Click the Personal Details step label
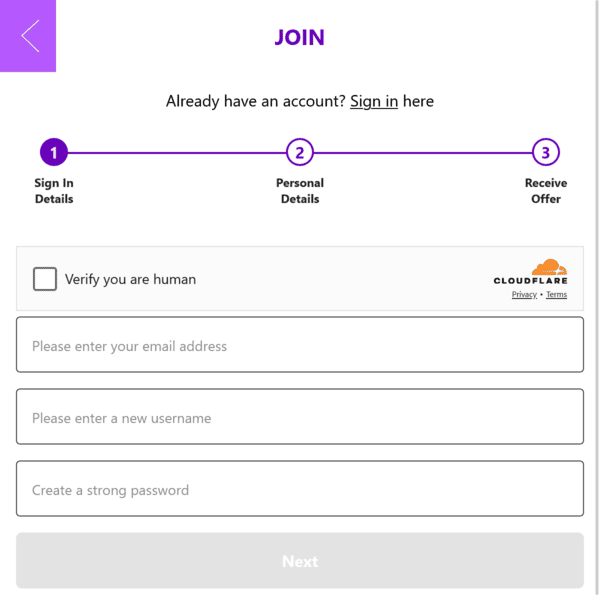The height and width of the screenshot is (600, 600). point(300,191)
